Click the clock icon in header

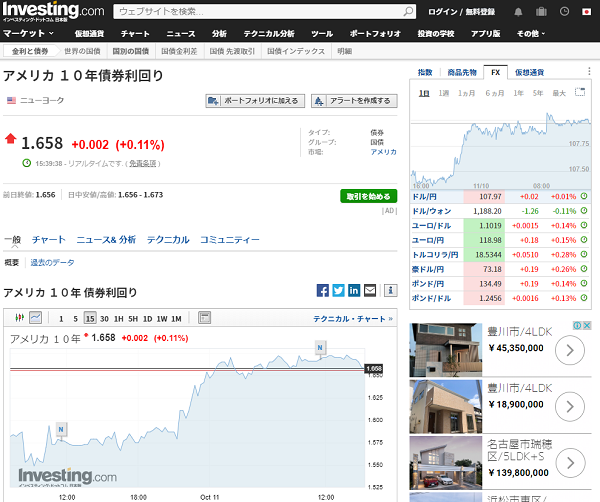pos(564,11)
